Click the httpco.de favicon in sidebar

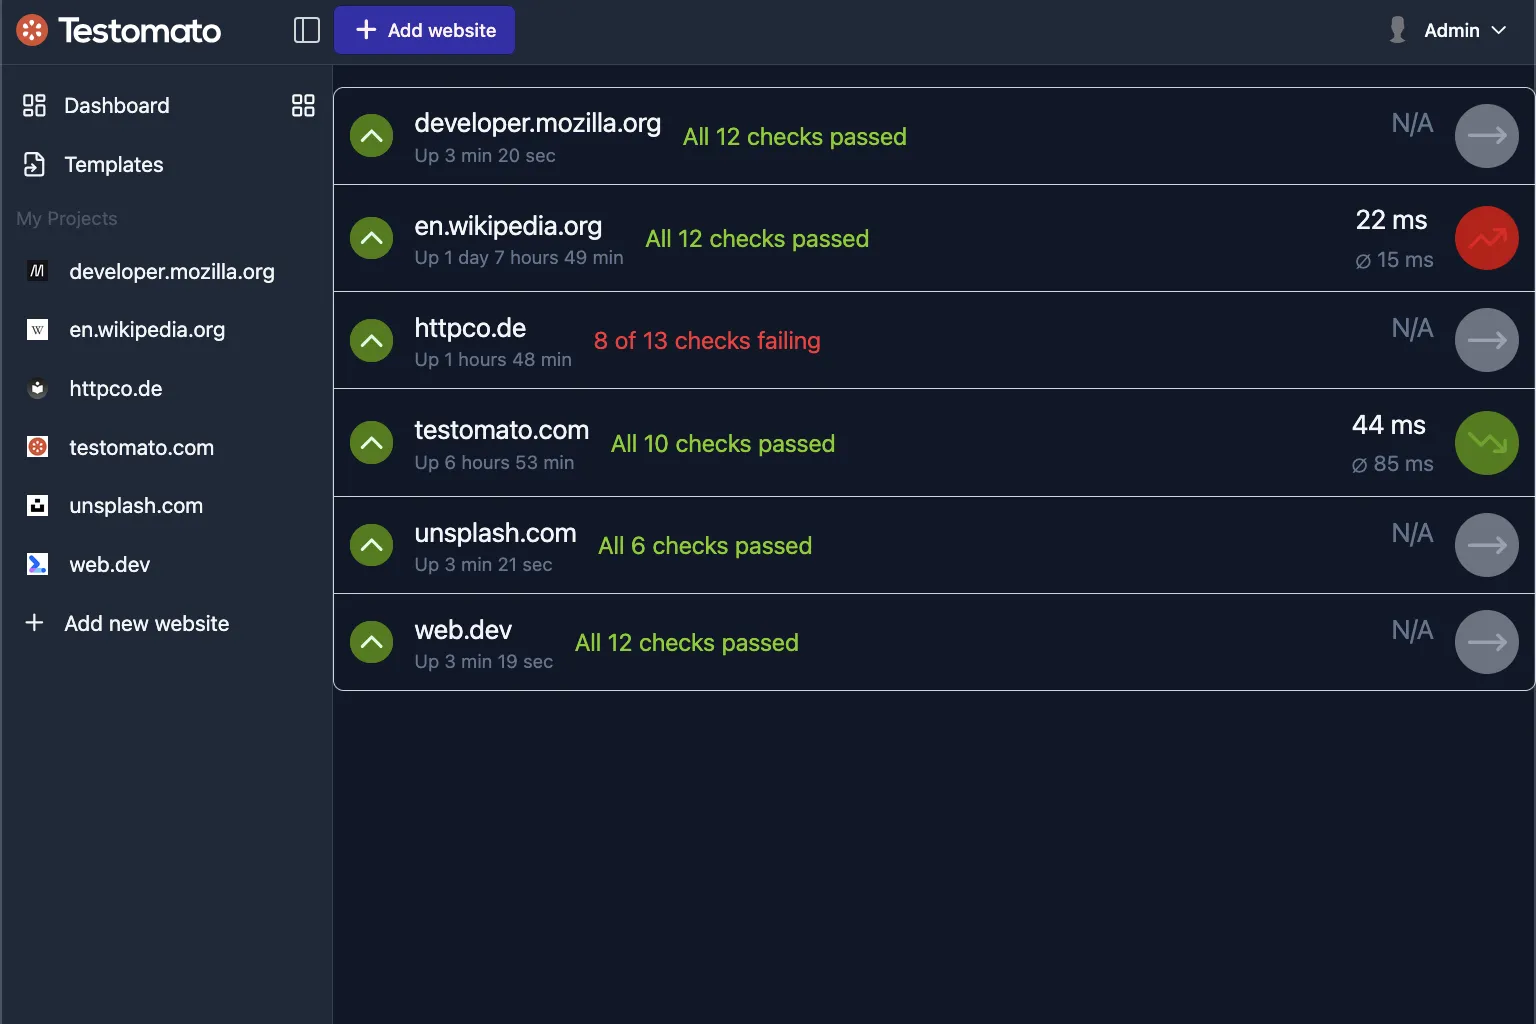(x=37, y=389)
